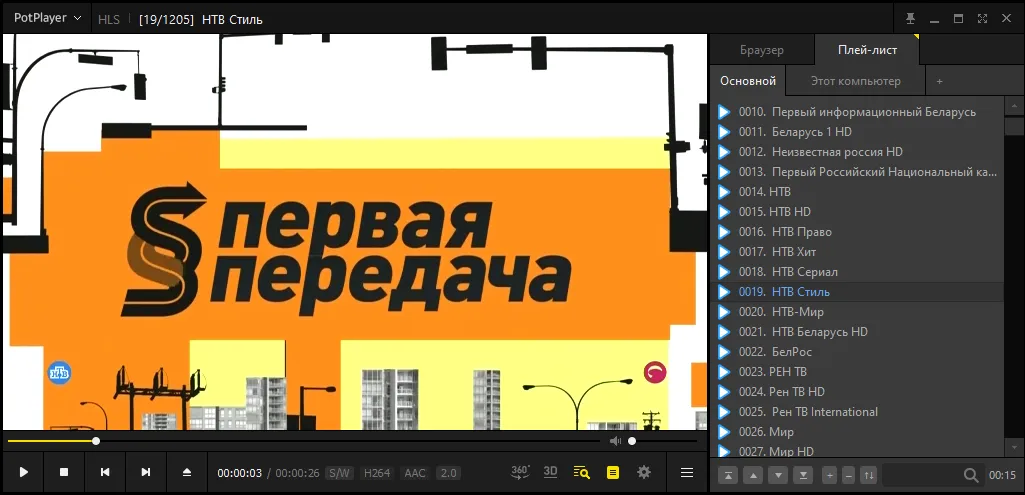Open the settings gear control panel
This screenshot has height=495, width=1025.
644,472
